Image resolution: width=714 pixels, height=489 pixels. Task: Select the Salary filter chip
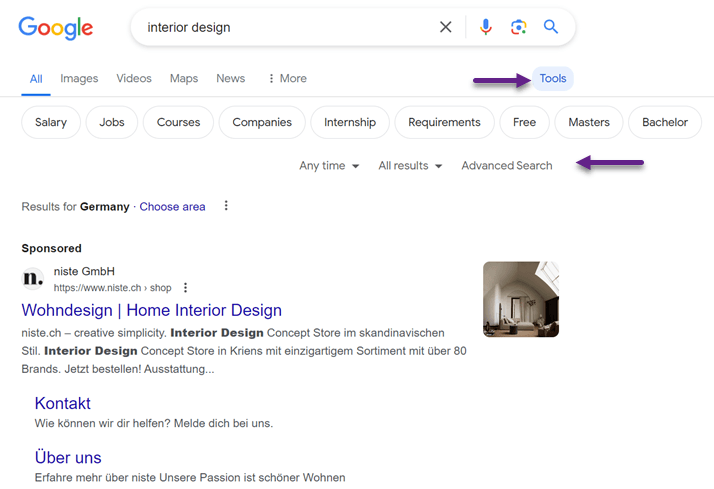pos(51,122)
